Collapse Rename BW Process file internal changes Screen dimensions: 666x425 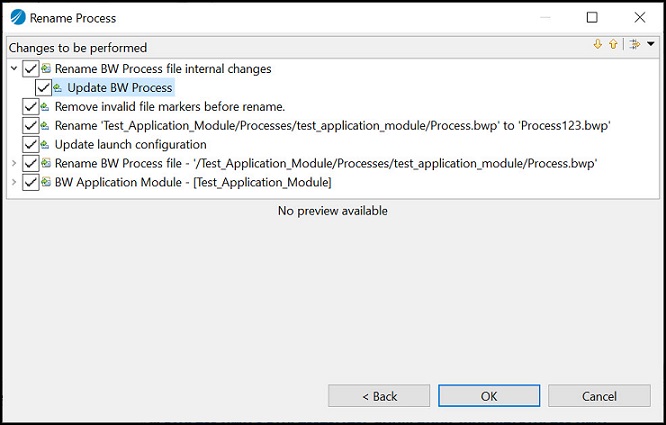[14, 68]
